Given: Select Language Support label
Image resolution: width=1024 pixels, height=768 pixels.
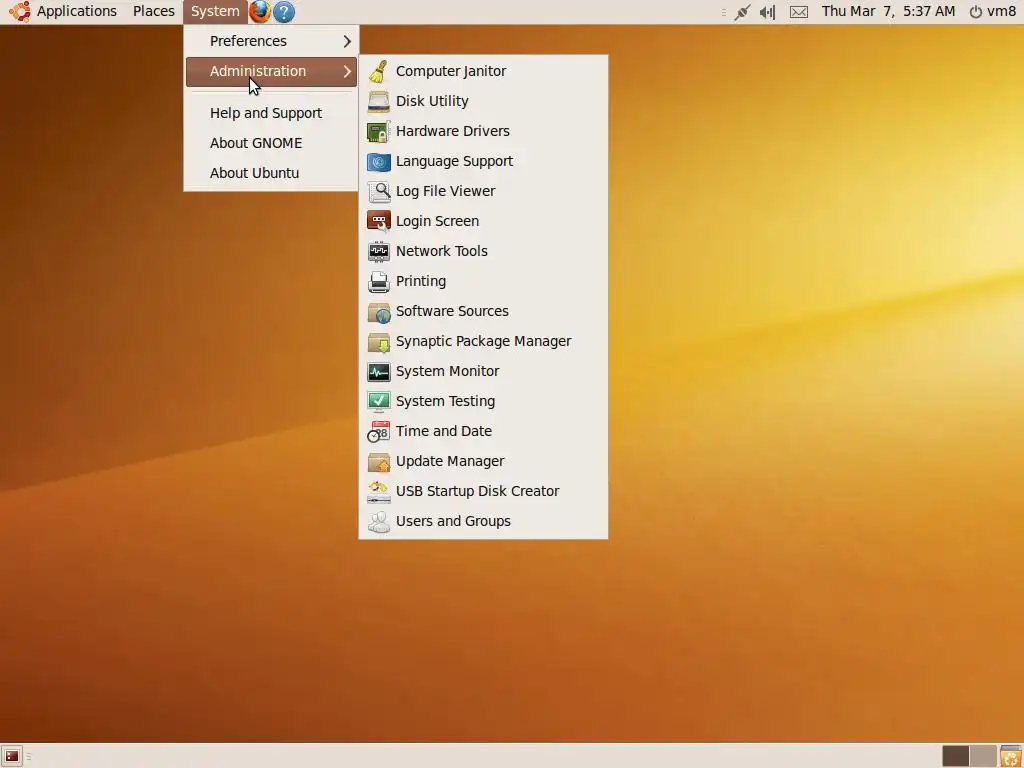Looking at the screenshot, I should pyautogui.click(x=454, y=161).
